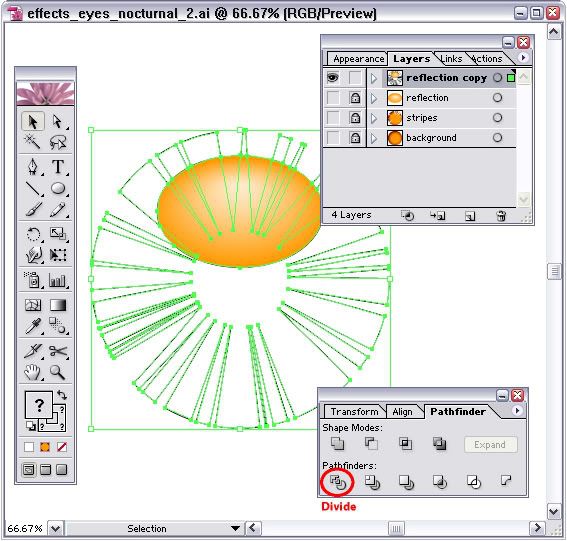
Task: Delete the selected layer with trash icon
Action: tap(501, 216)
